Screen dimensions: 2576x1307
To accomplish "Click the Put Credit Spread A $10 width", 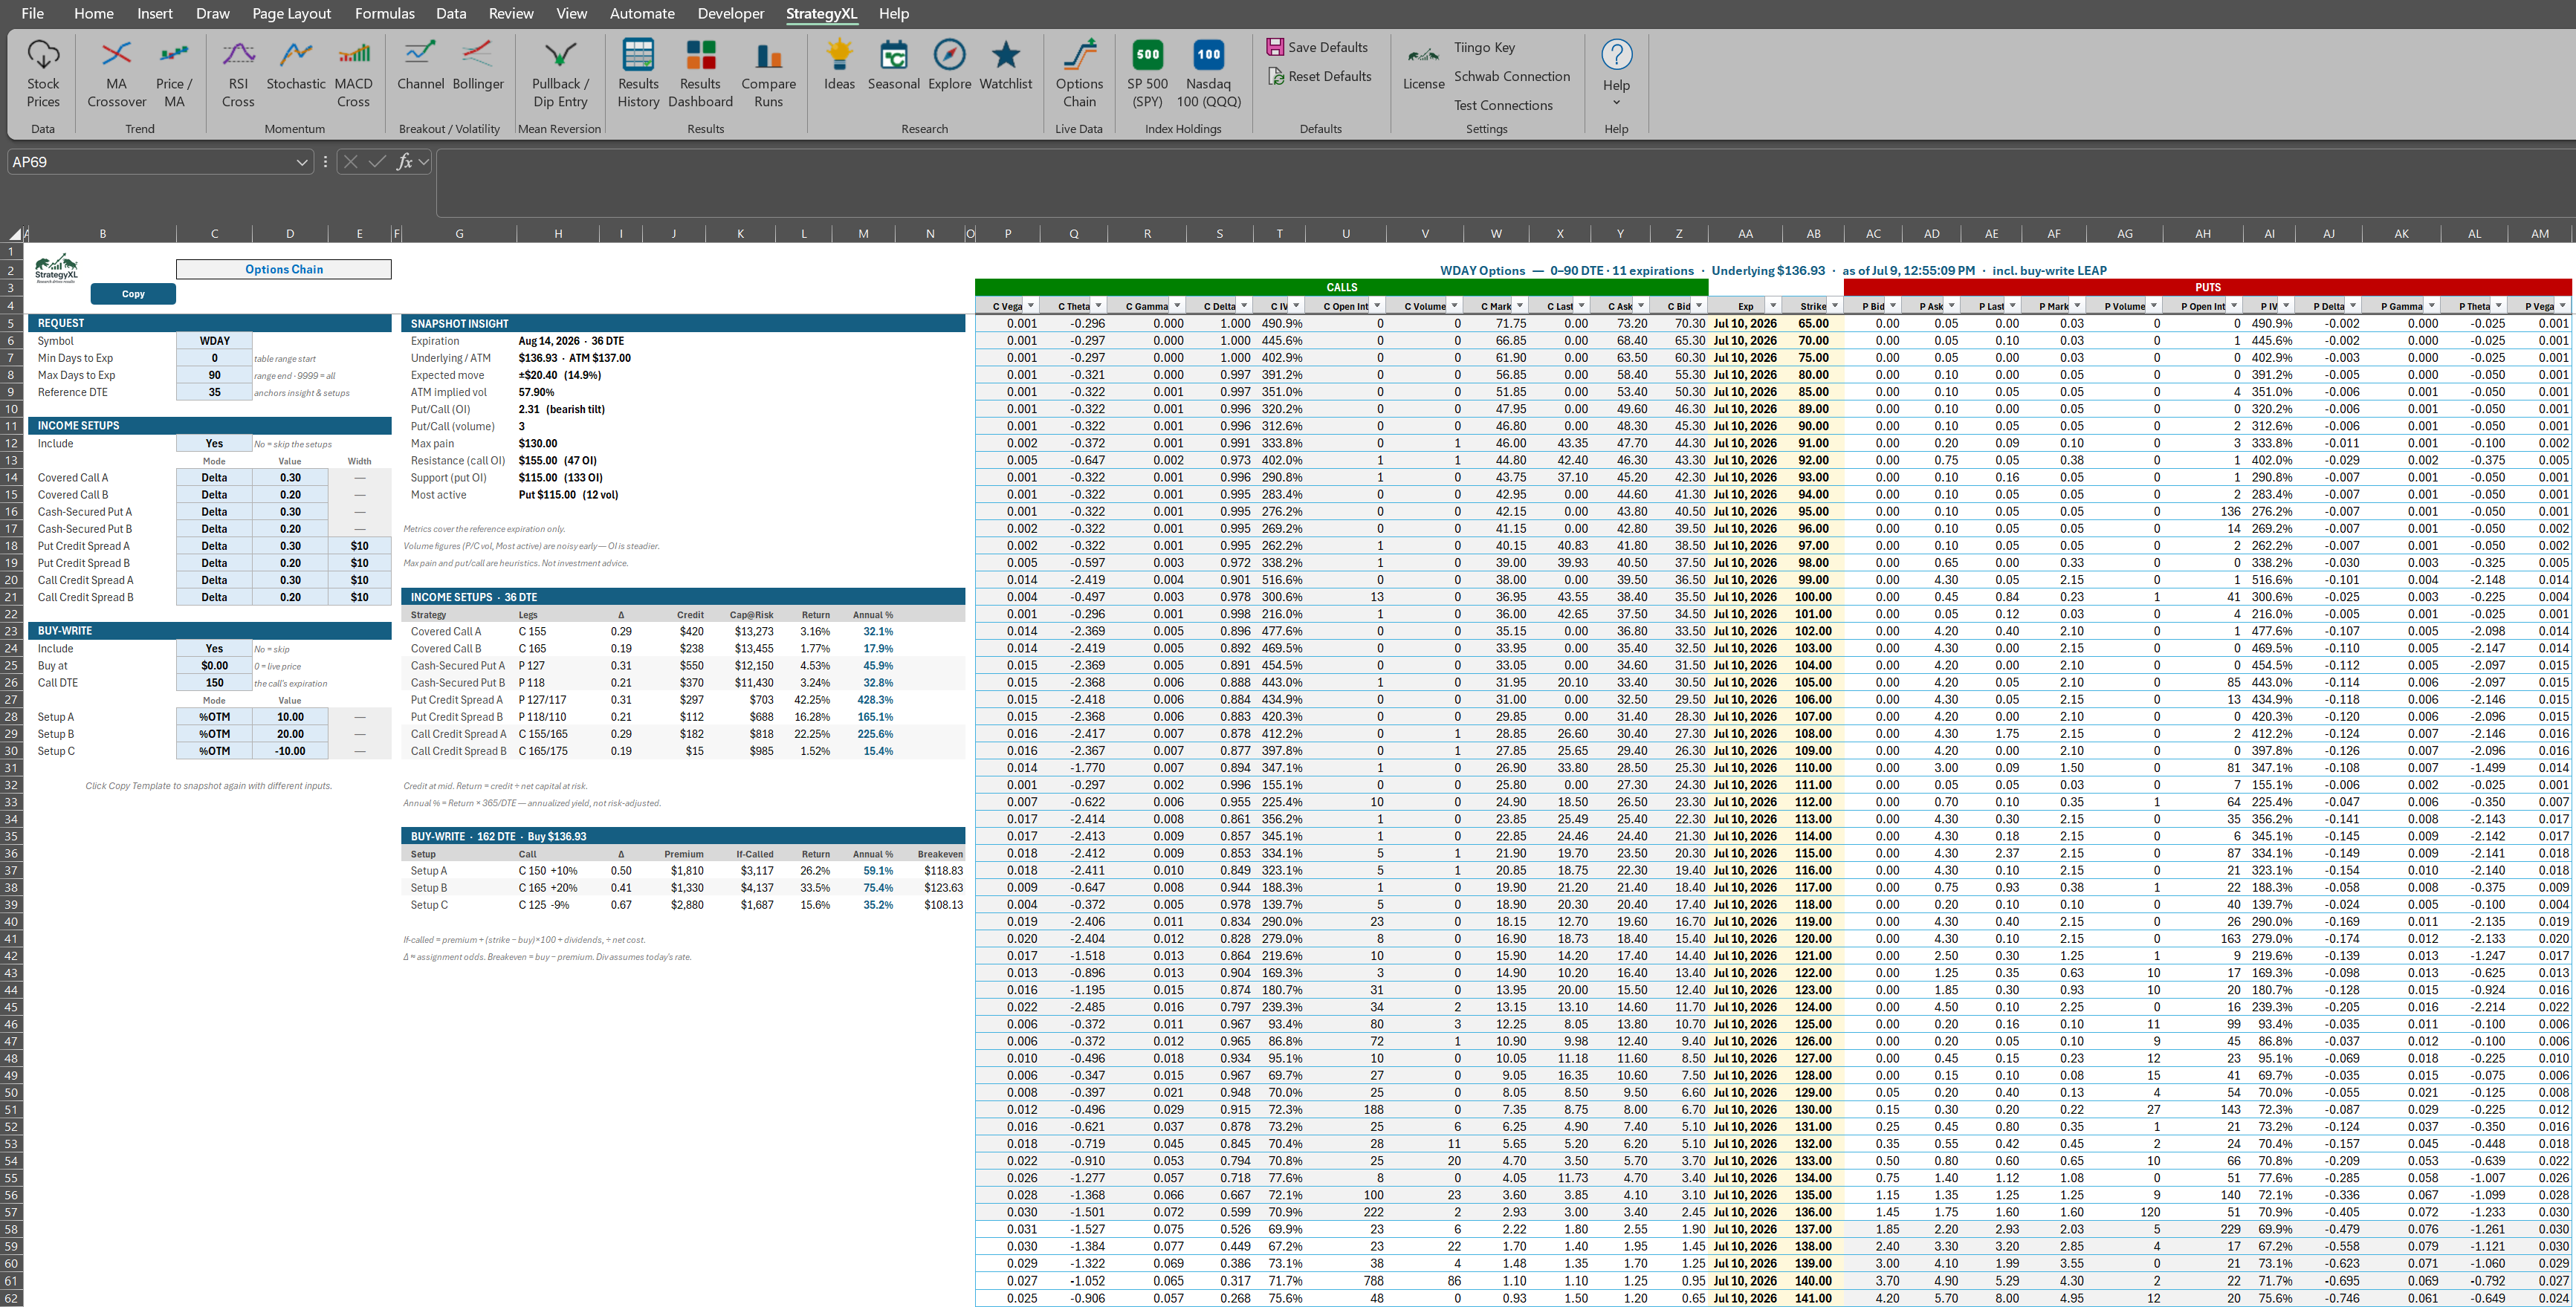I will tap(360, 546).
